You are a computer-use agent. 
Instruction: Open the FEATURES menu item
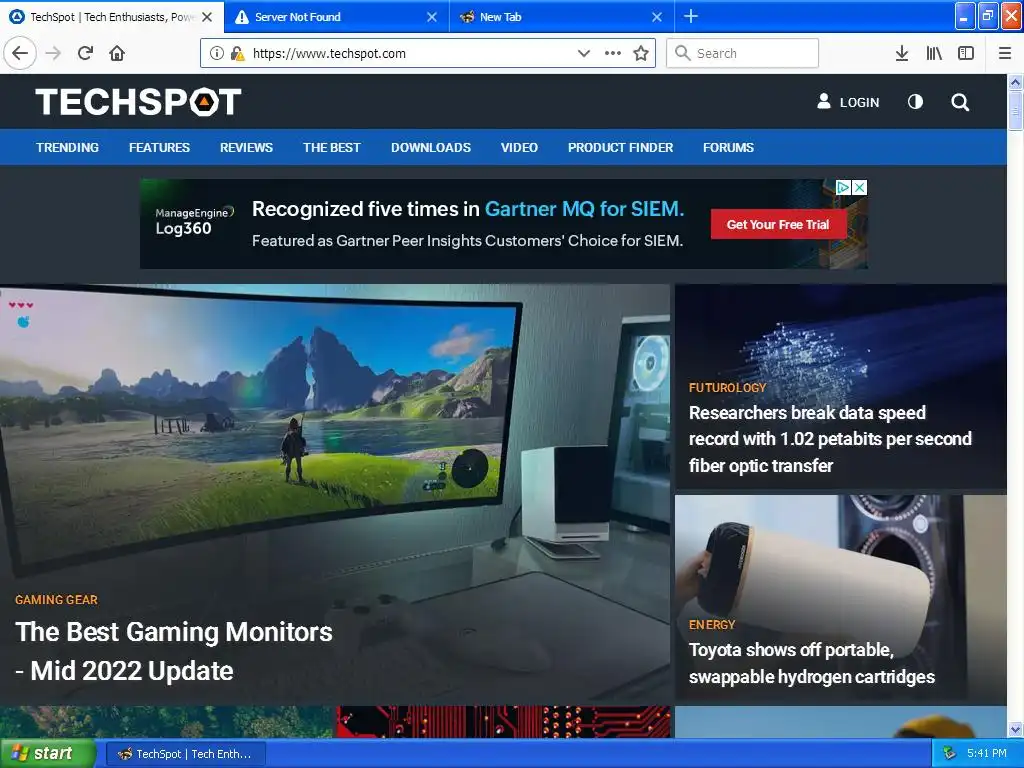click(x=159, y=148)
